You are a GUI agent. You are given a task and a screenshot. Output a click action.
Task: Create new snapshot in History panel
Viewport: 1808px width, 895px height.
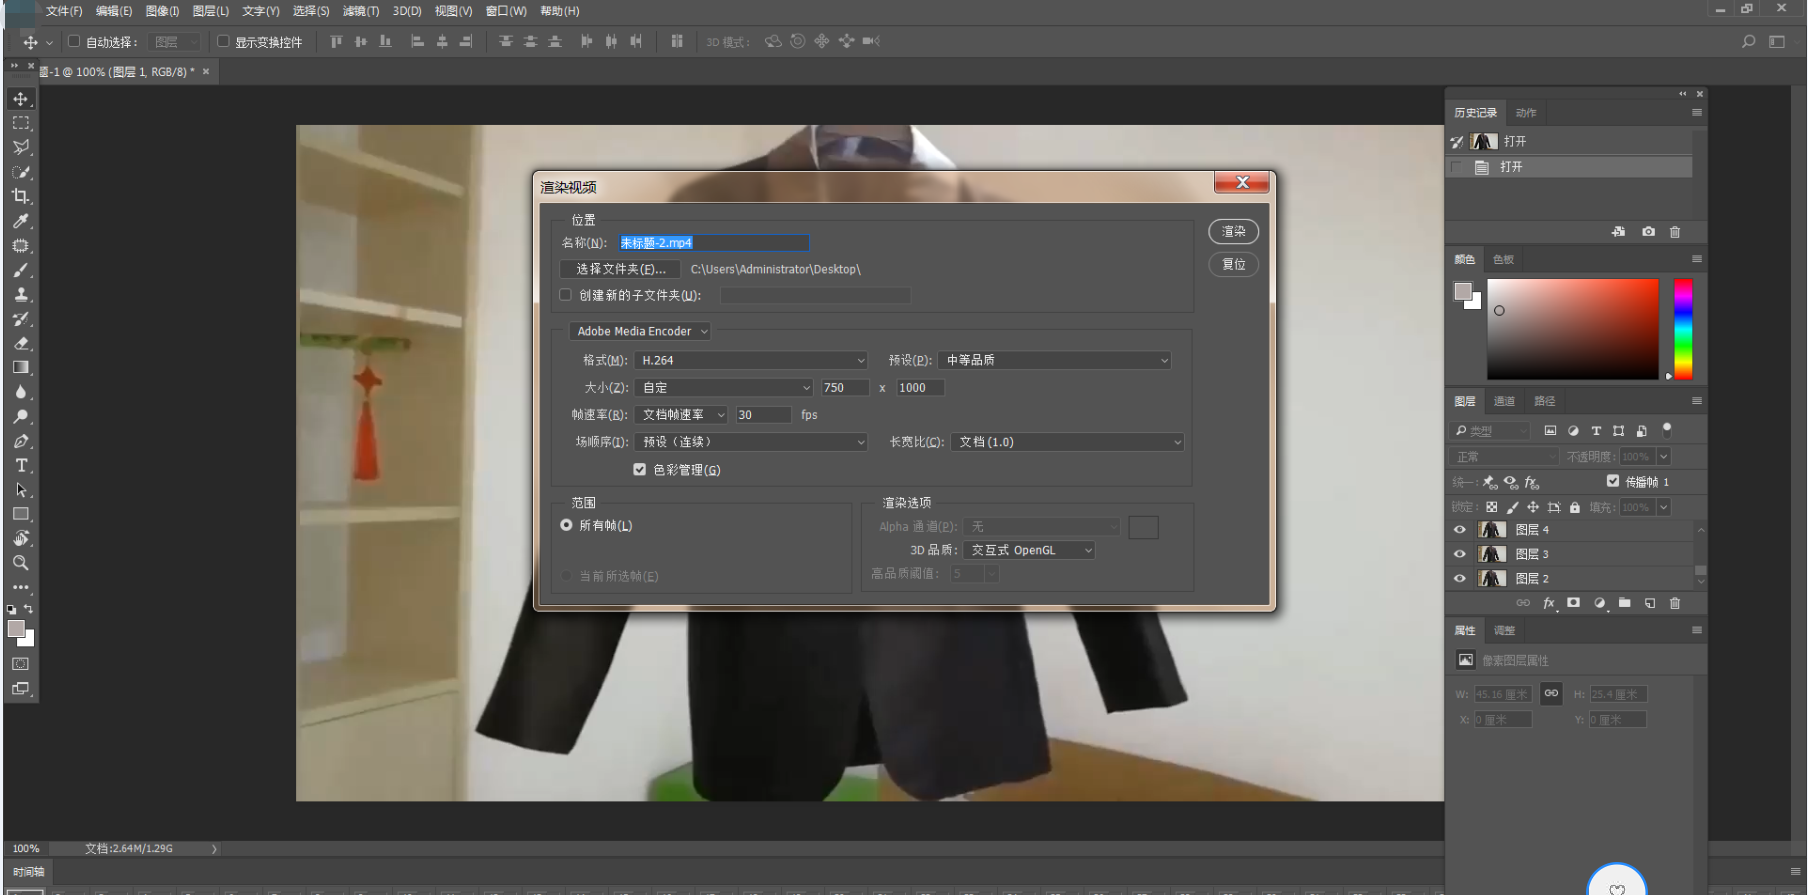(1648, 231)
